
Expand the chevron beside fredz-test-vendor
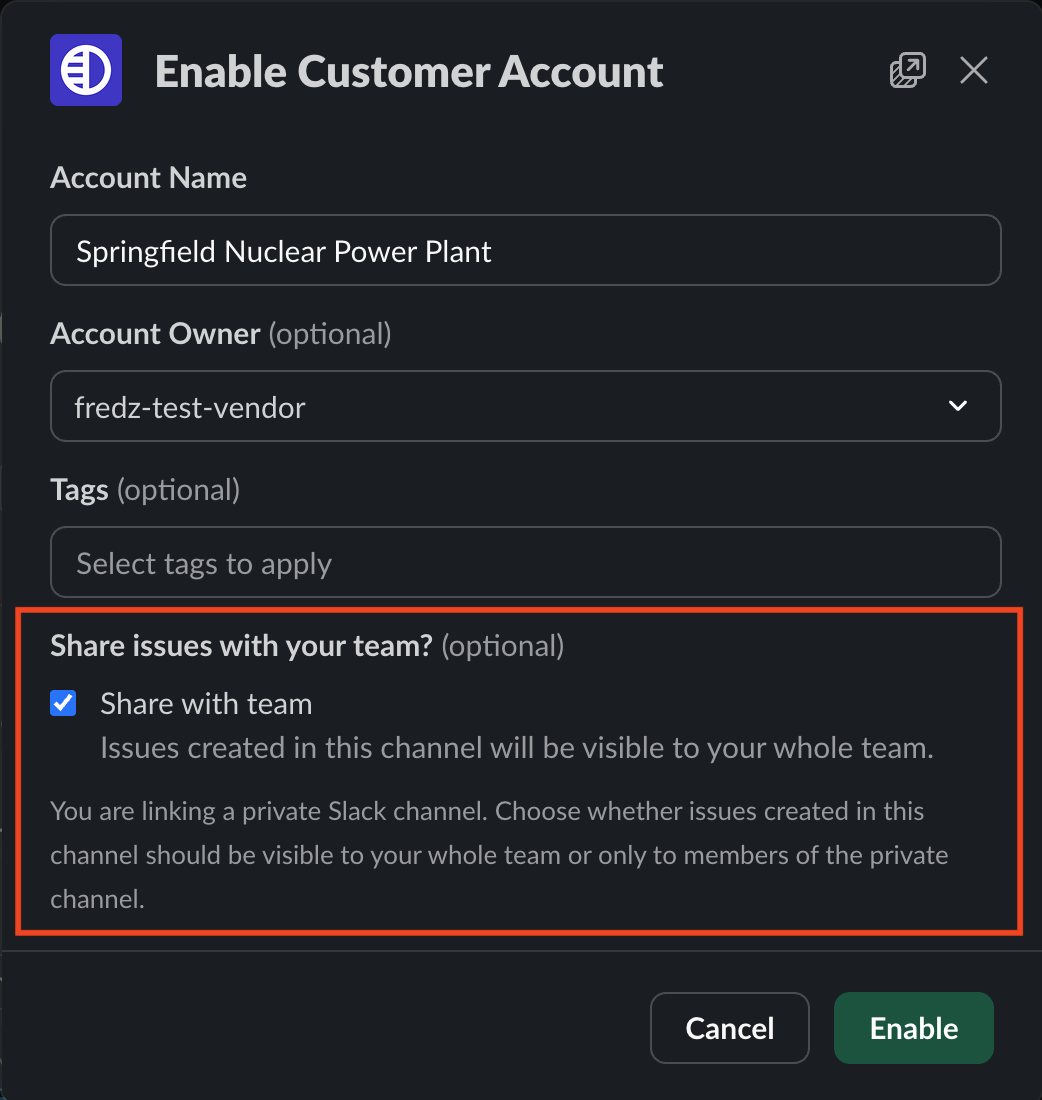(957, 406)
